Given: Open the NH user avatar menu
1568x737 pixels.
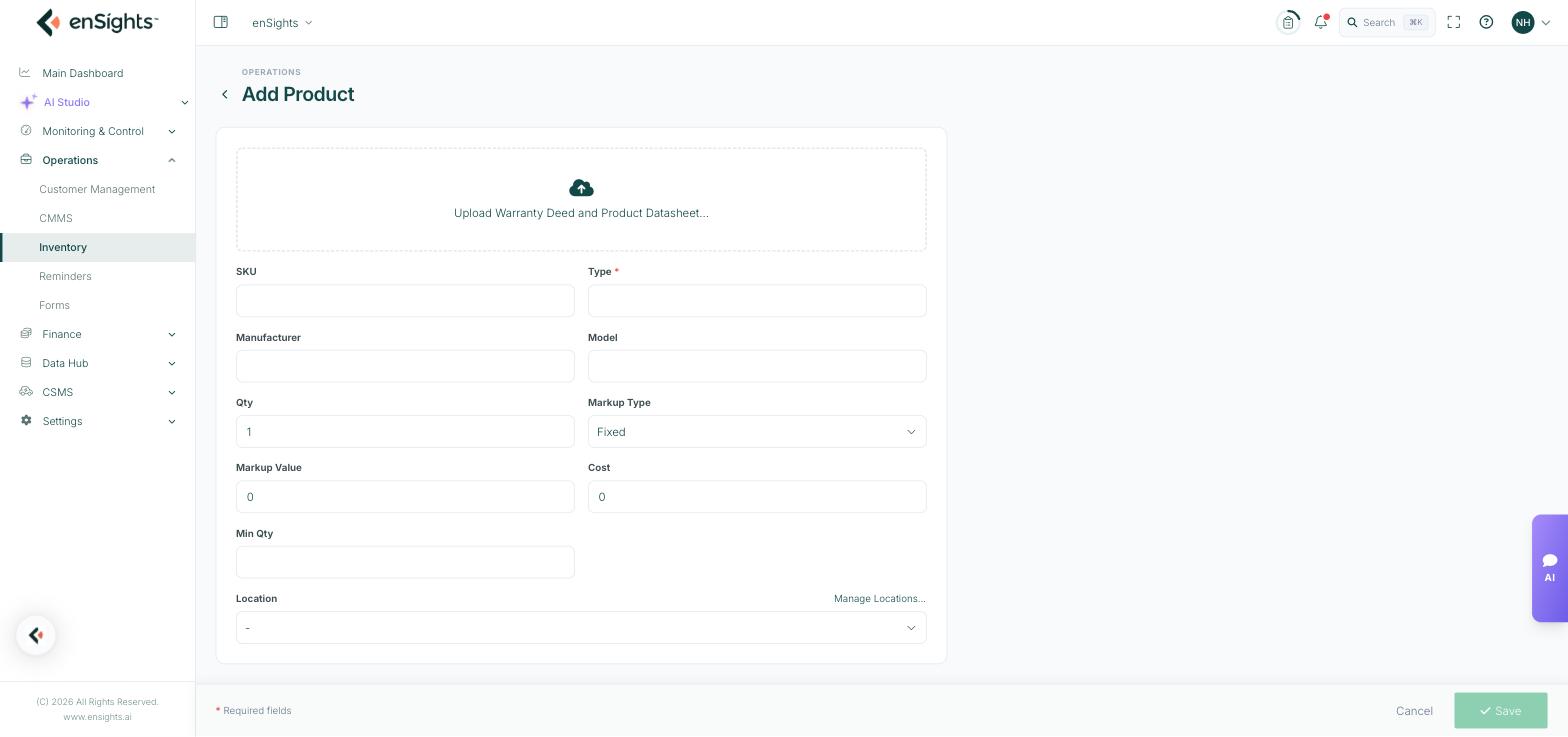Looking at the screenshot, I should coord(1530,22).
